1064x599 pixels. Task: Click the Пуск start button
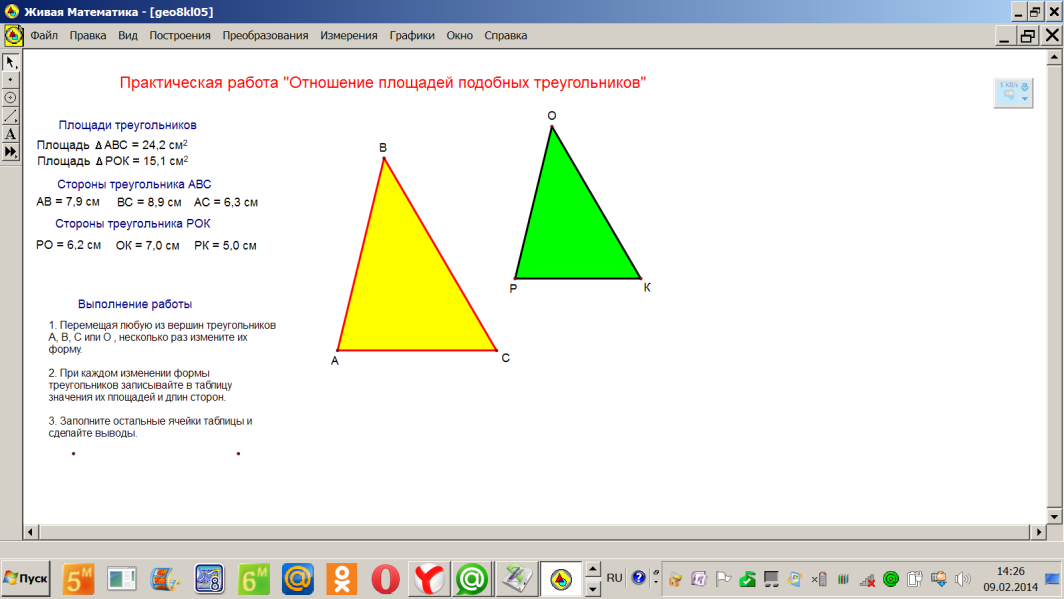click(27, 578)
